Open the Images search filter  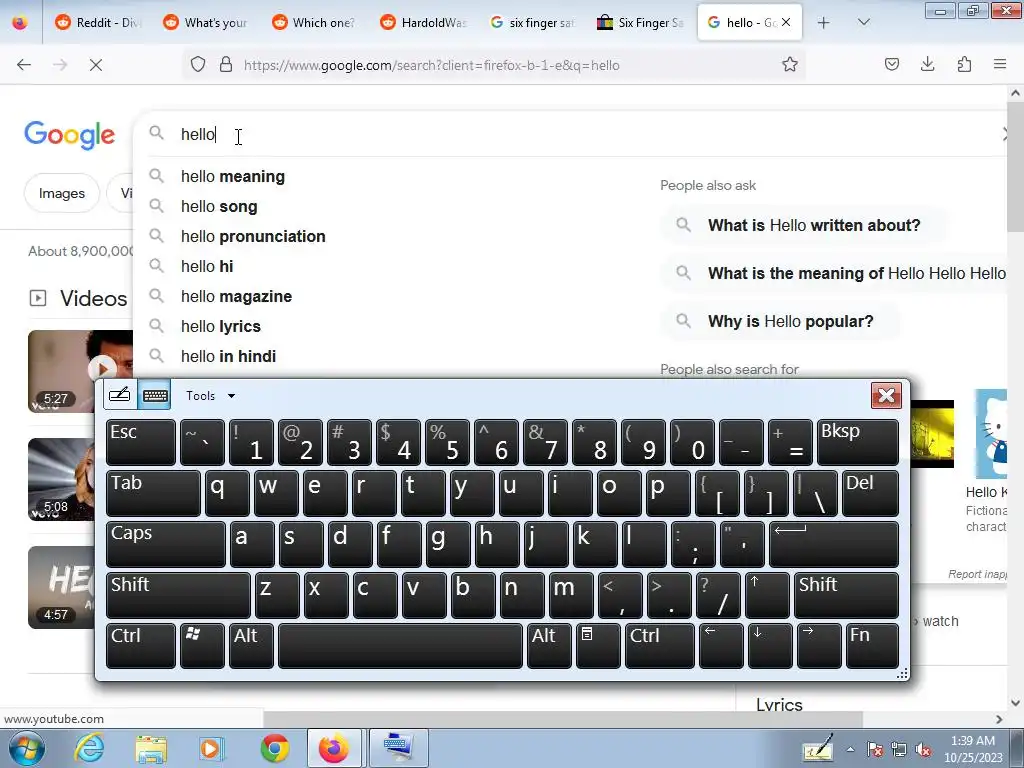click(61, 193)
